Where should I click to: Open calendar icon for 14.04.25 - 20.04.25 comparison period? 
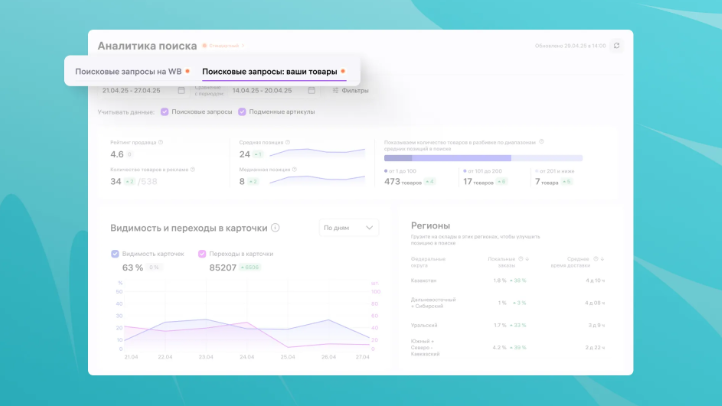[311, 91]
